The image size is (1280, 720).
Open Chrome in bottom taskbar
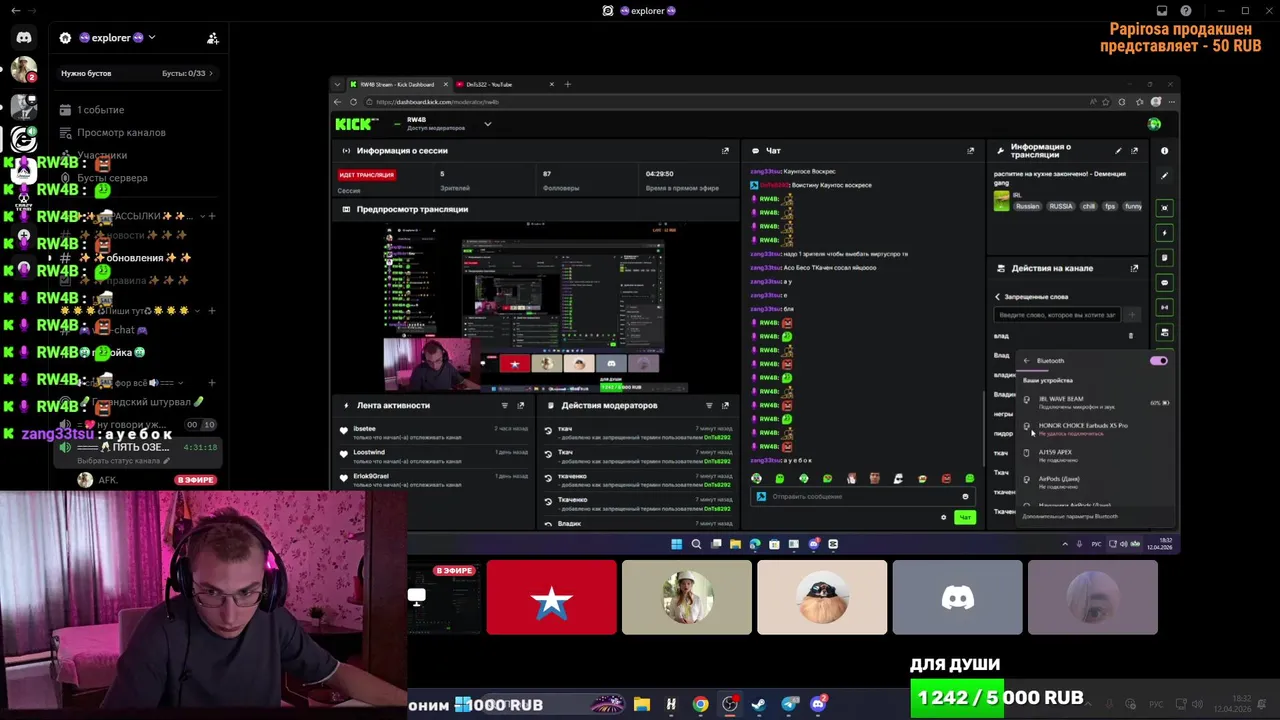tap(701, 704)
